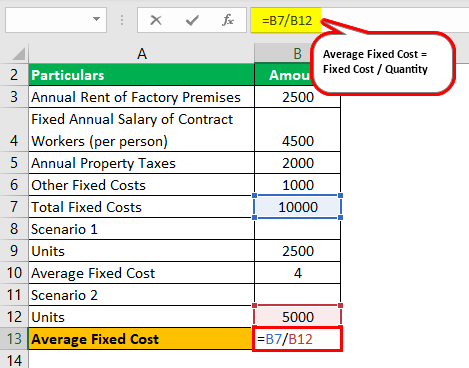Select row 6 header
Viewport: 469px width, 368px height.
pyautogui.click(x=14, y=185)
